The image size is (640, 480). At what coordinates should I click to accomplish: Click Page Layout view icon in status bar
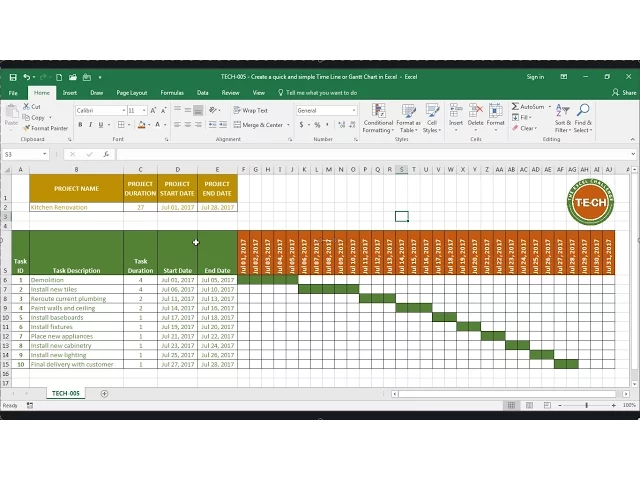(x=529, y=405)
